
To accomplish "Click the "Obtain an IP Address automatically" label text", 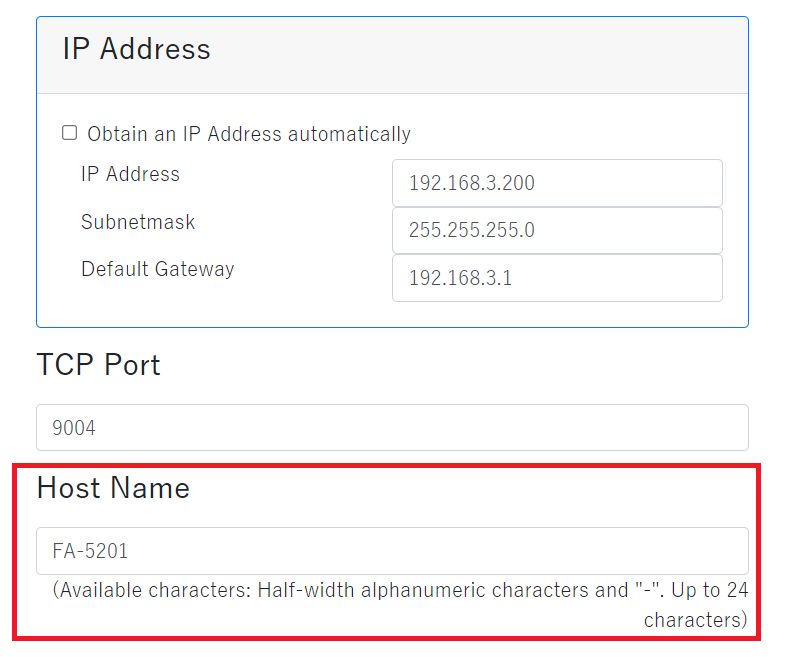I will tap(248, 134).
